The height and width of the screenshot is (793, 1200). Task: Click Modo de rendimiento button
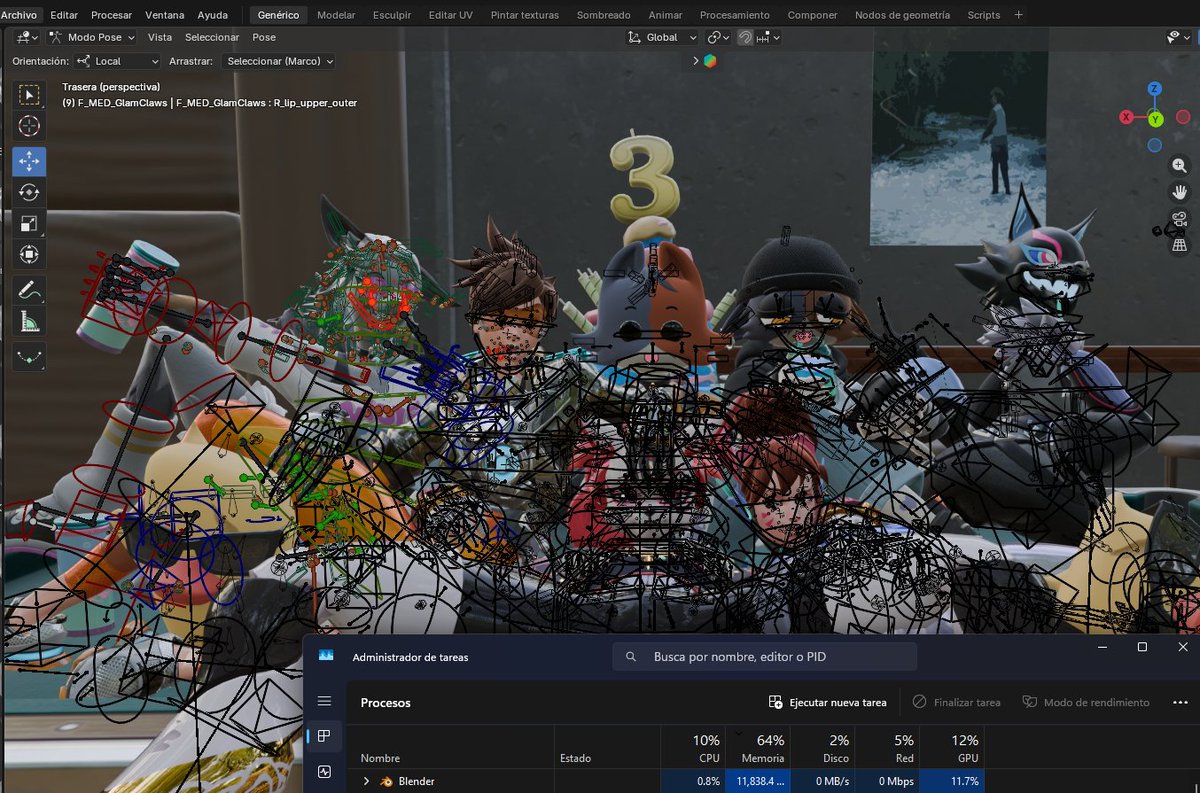[1086, 702]
